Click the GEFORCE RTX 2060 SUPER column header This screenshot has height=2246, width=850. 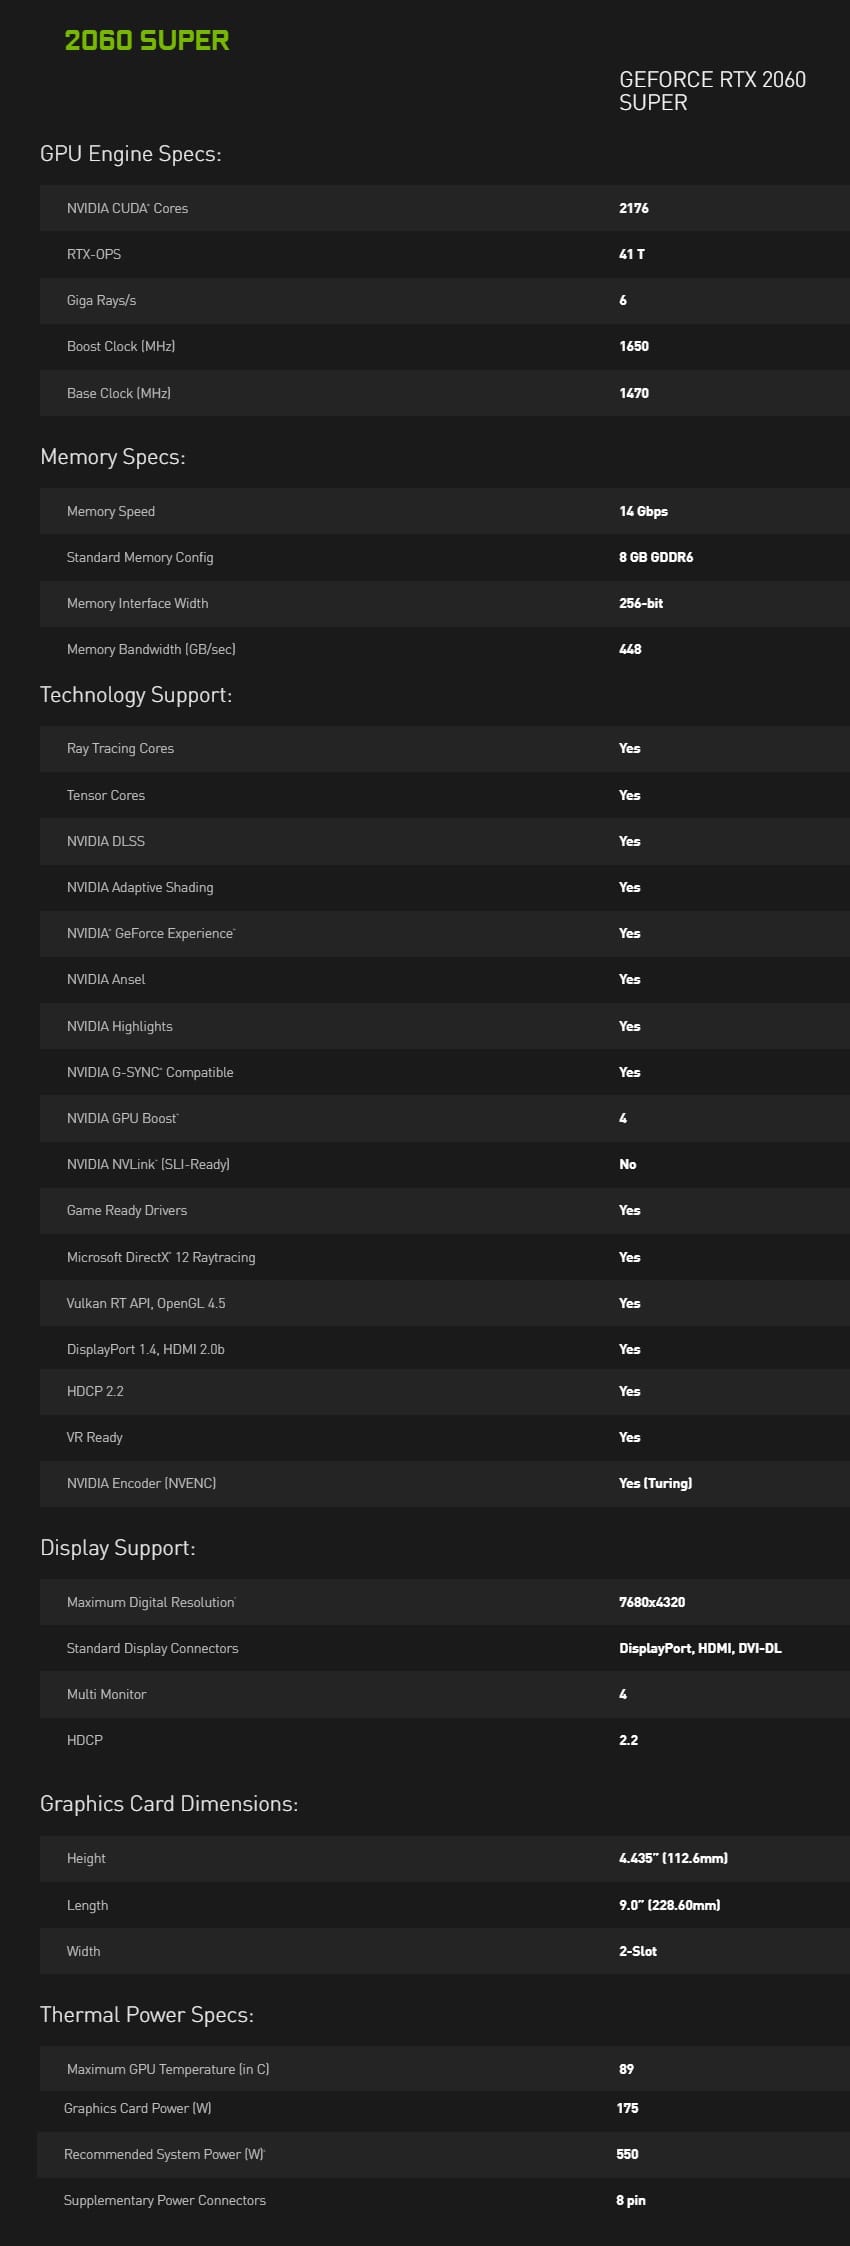712,91
